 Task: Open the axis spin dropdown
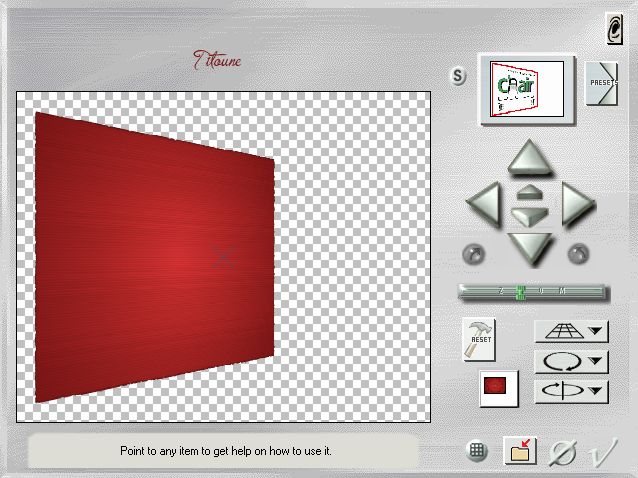571,391
